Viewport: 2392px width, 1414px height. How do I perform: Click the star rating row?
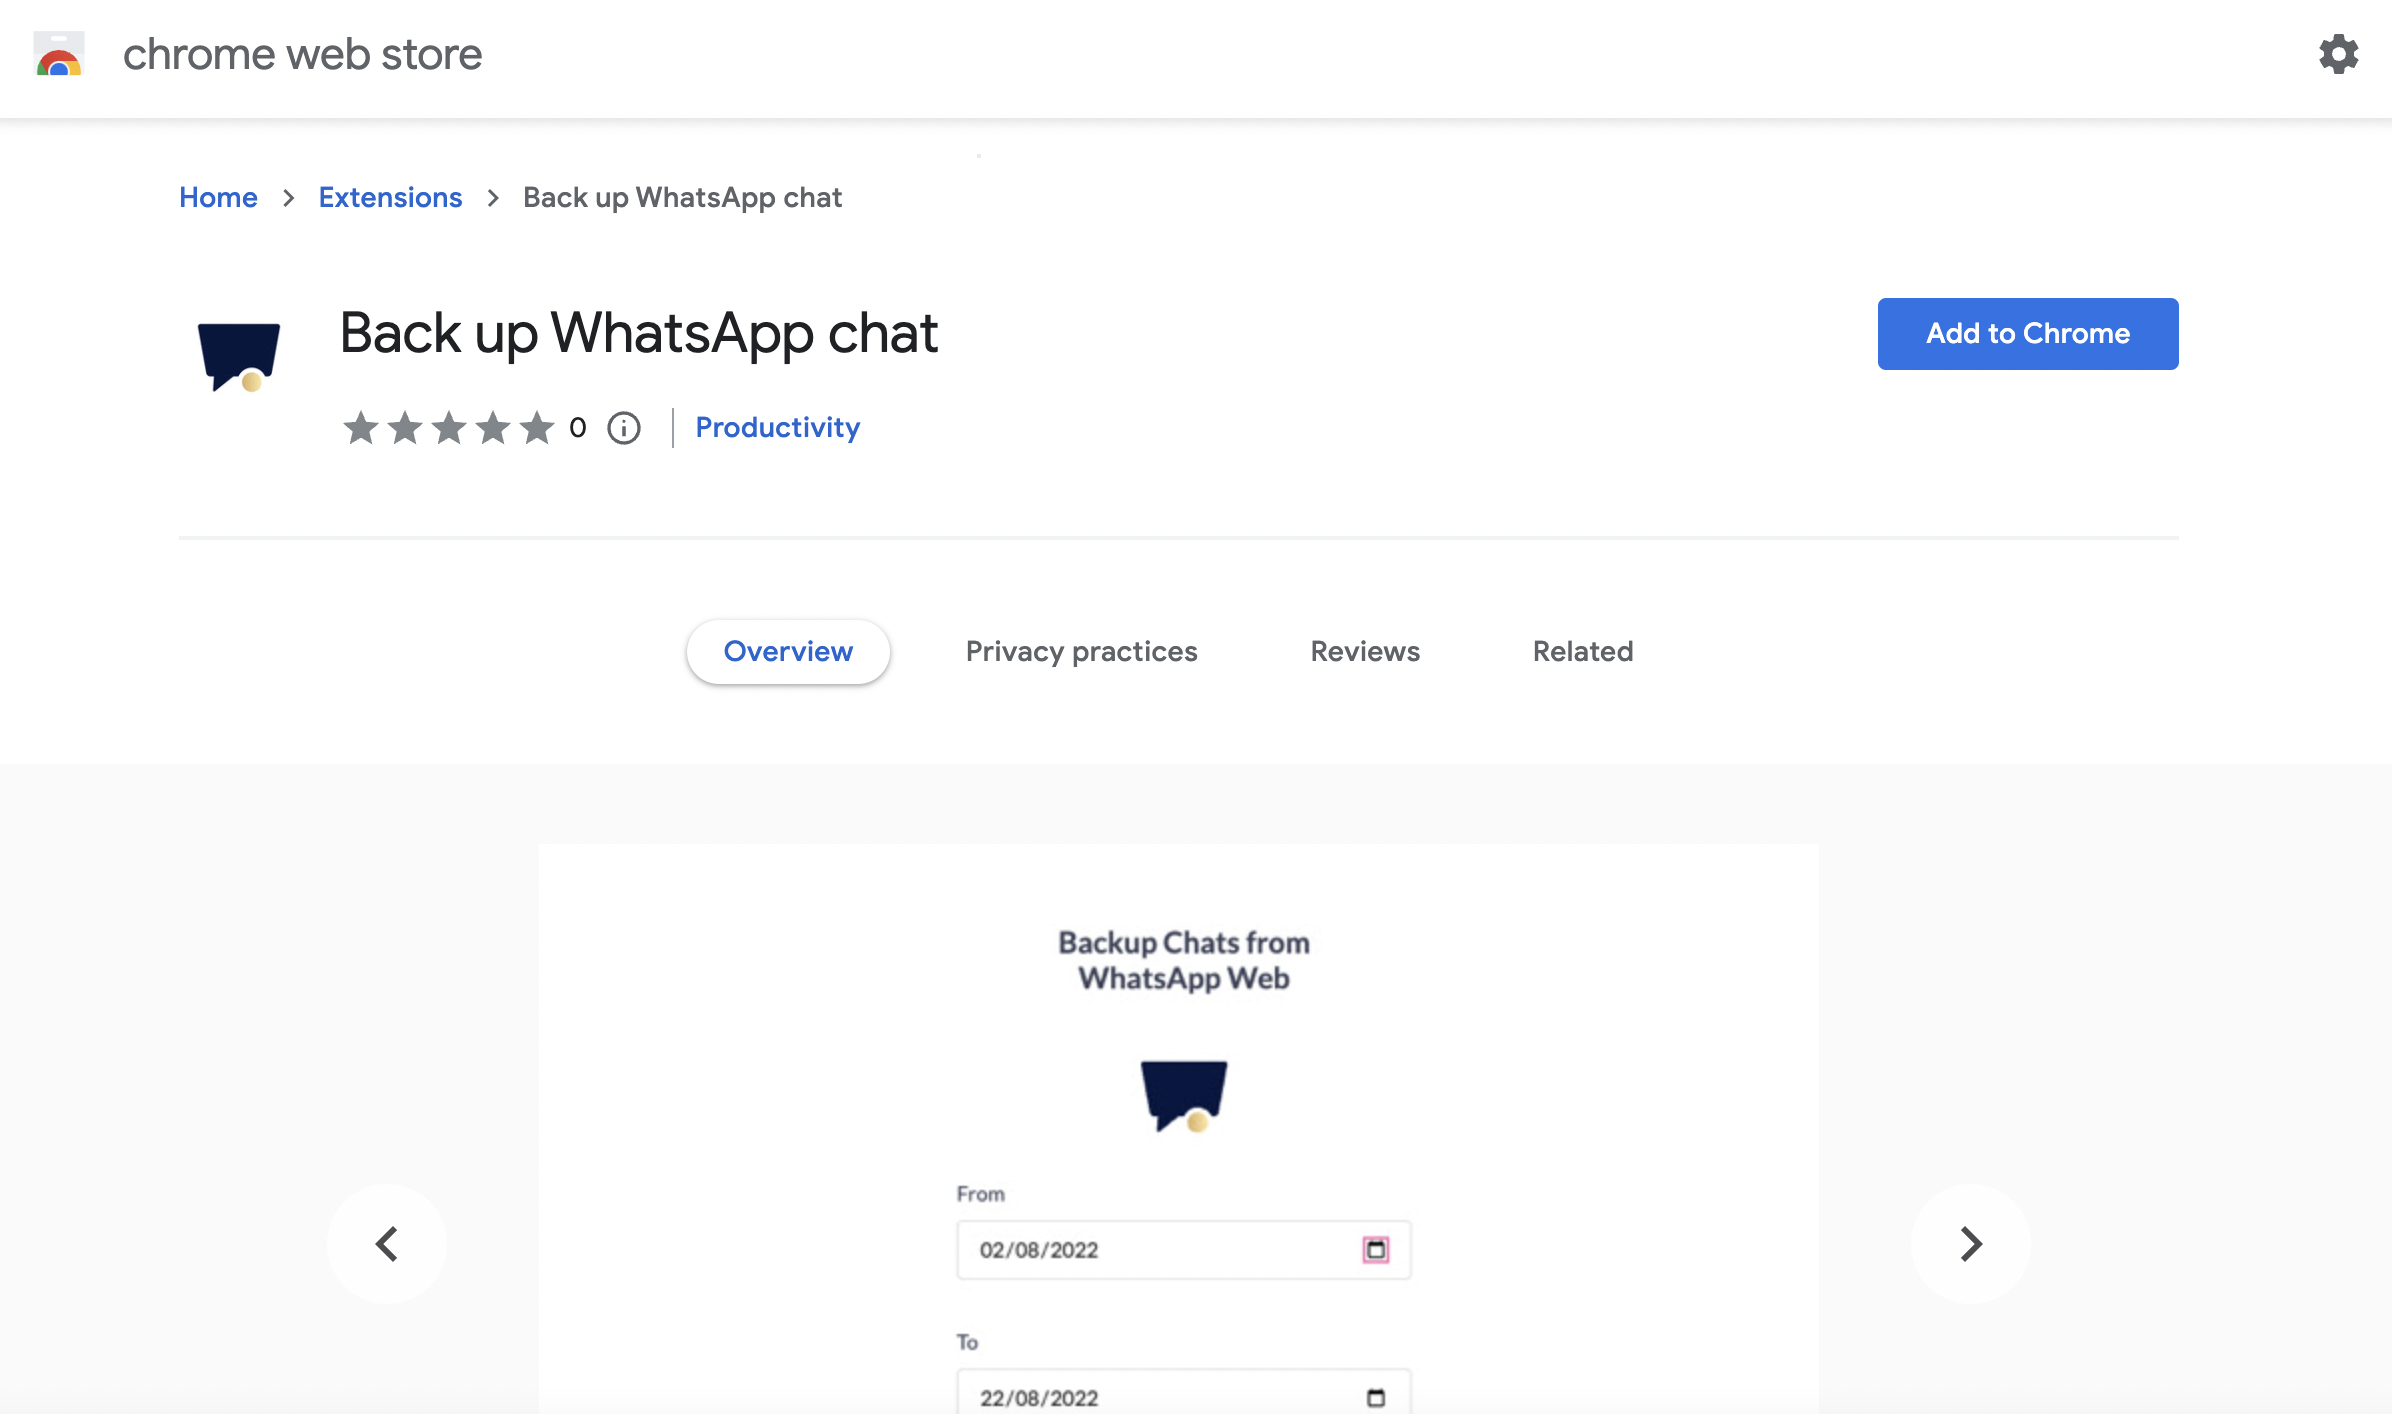[x=448, y=428]
